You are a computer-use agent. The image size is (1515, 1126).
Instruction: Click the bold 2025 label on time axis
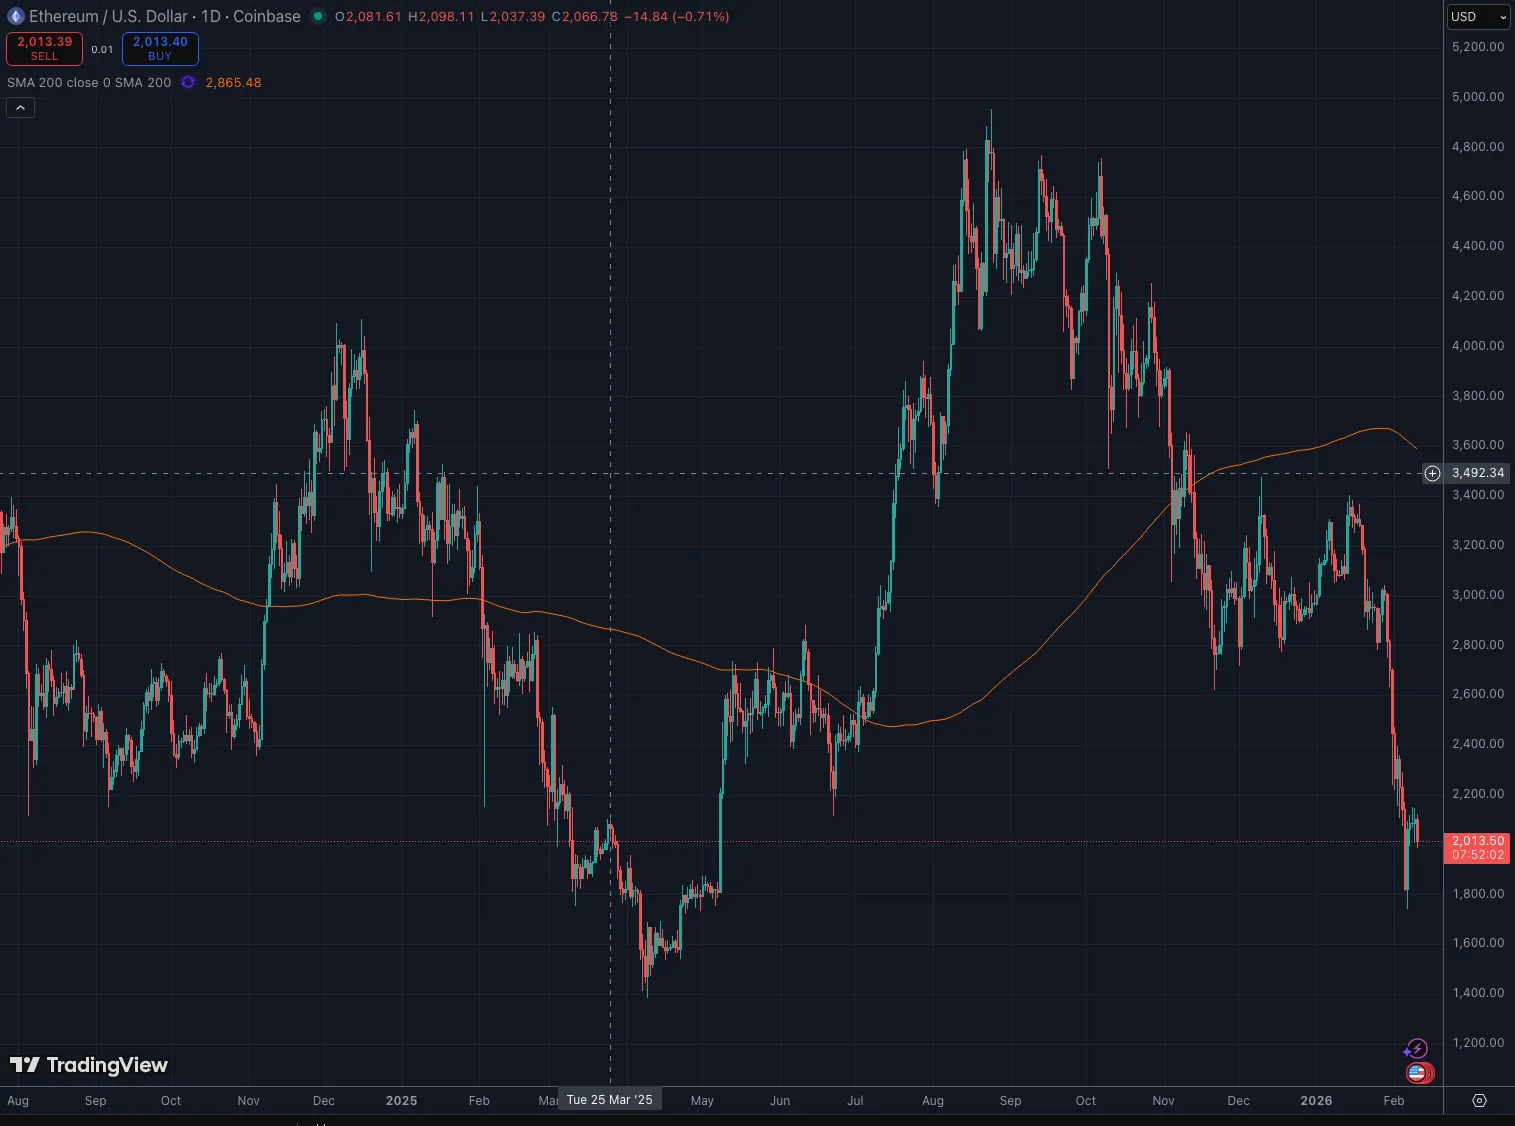(x=401, y=1100)
